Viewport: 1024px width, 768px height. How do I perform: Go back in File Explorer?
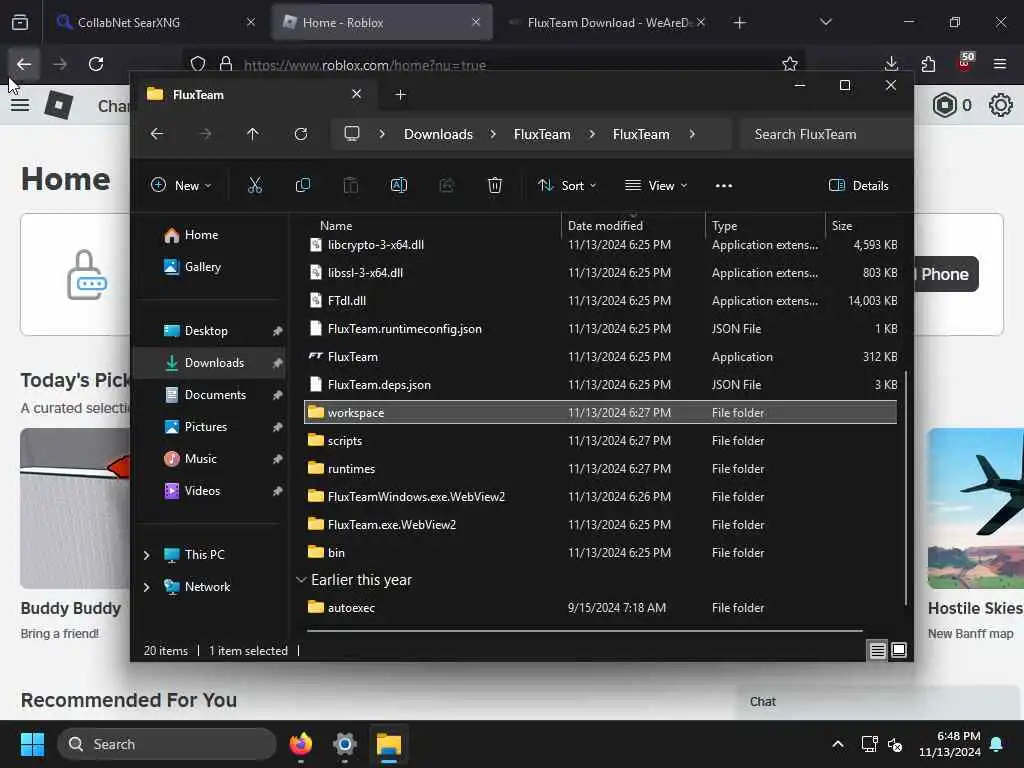coord(157,134)
